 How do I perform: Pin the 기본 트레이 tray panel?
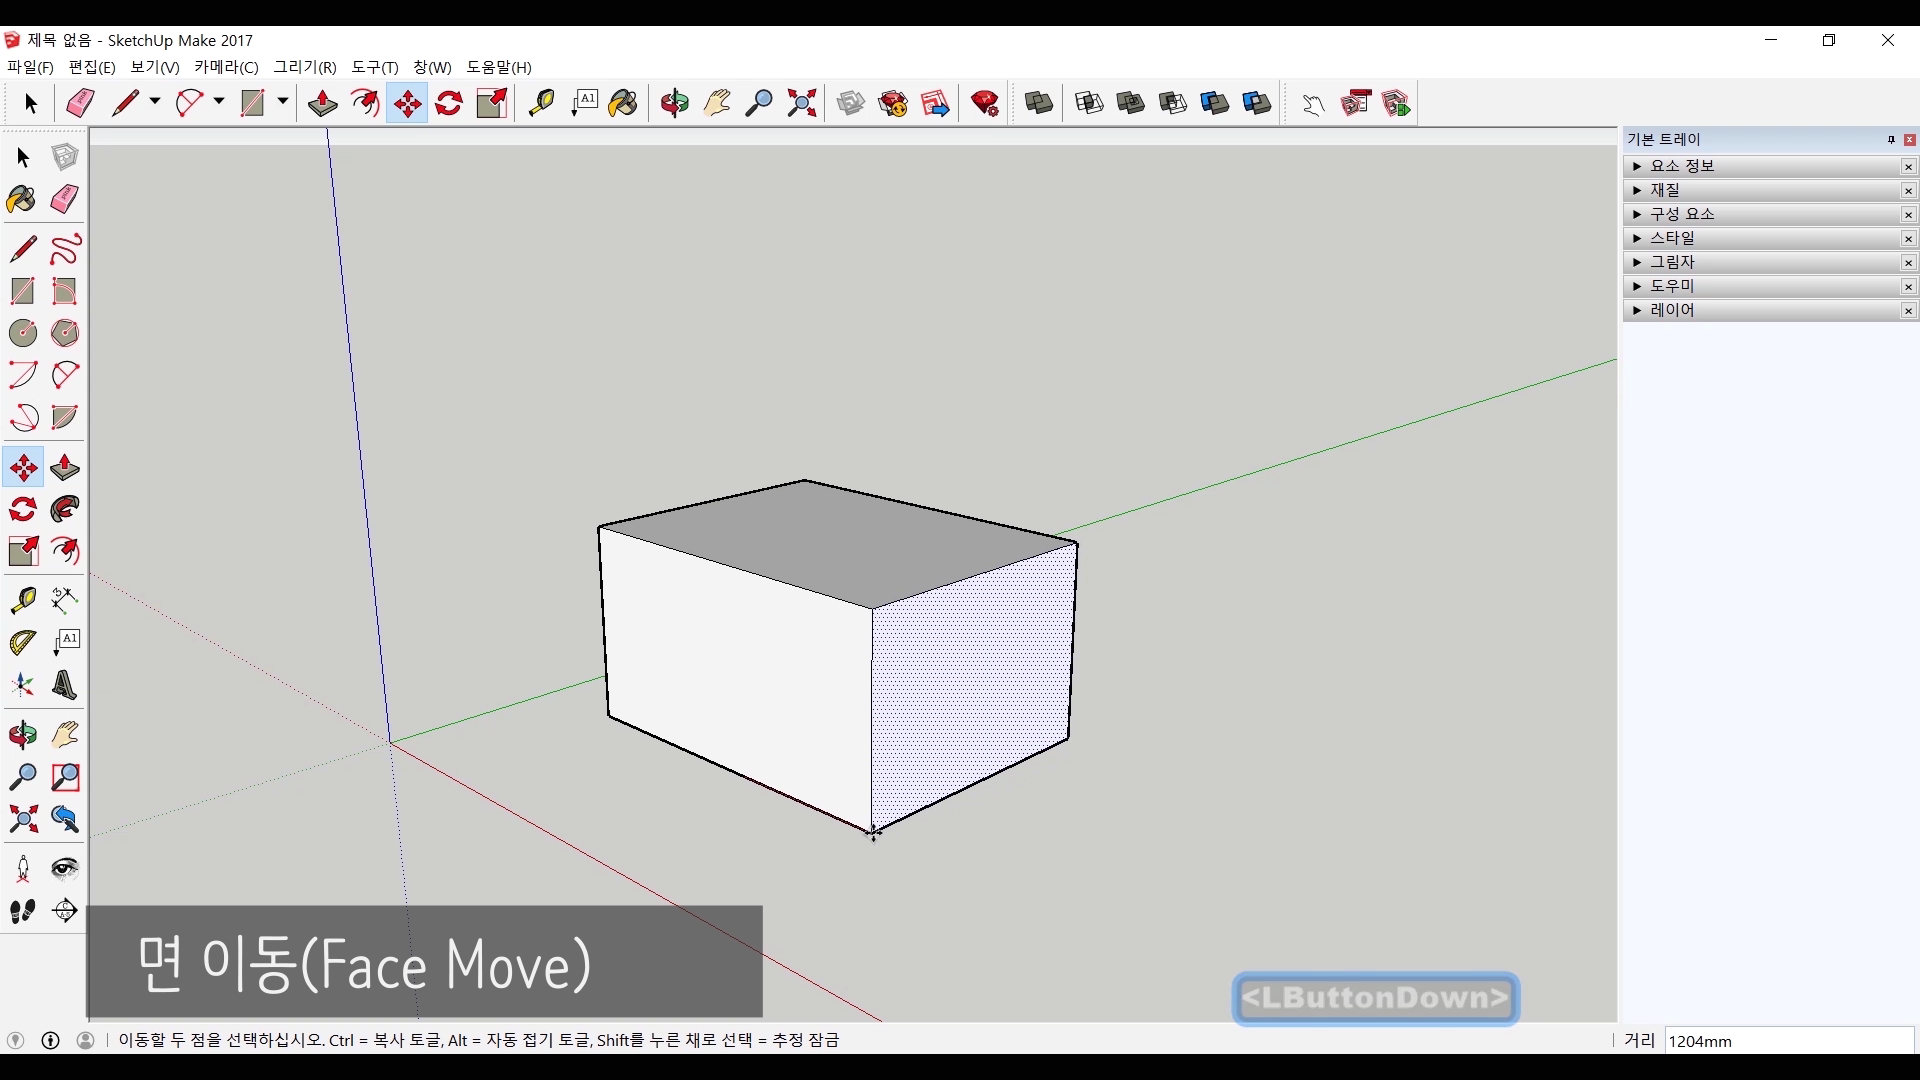pyautogui.click(x=1891, y=140)
